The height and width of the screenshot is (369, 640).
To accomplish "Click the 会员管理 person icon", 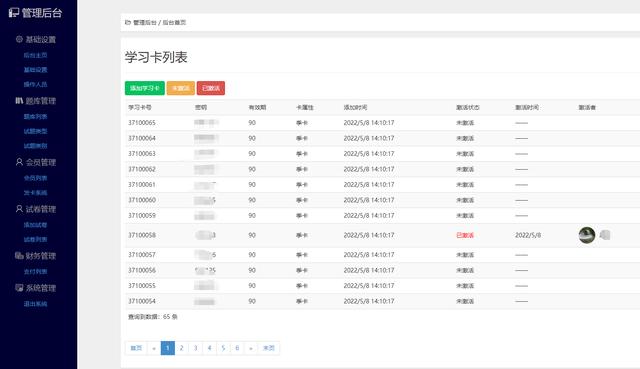I will click(19, 162).
